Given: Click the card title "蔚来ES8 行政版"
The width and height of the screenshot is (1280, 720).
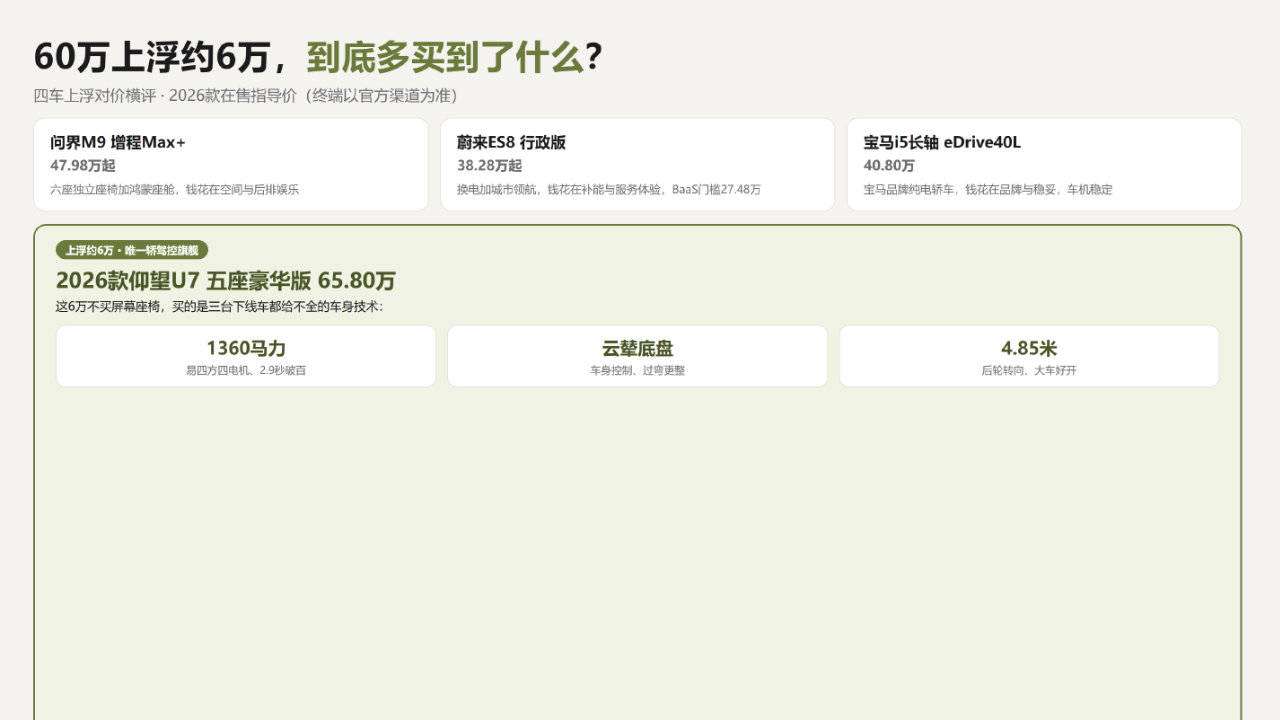Looking at the screenshot, I should click(511, 142).
